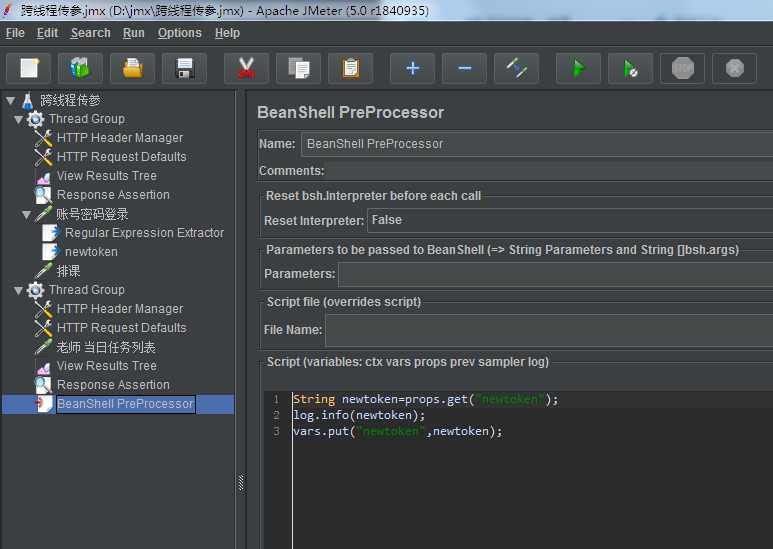Click the Toggle enable/disable icon
Image resolution: width=773 pixels, height=549 pixels.
point(516,68)
